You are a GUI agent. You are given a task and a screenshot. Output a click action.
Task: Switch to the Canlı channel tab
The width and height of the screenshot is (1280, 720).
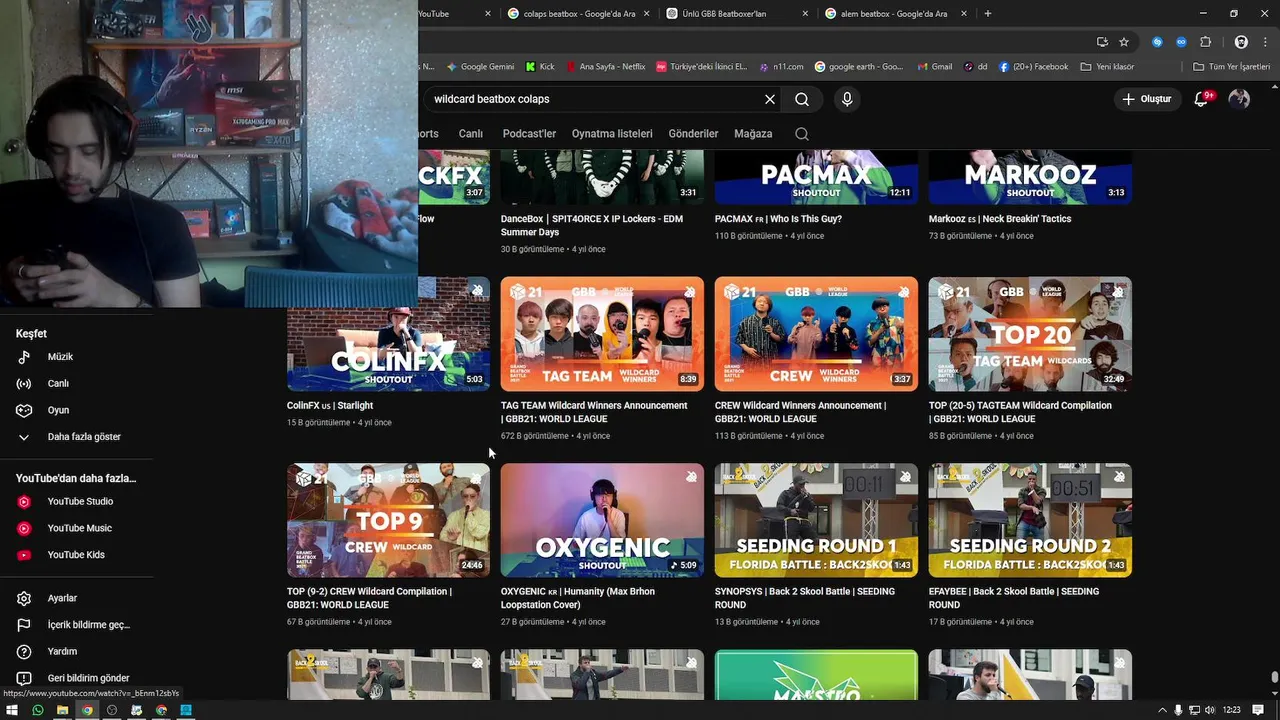(x=471, y=134)
